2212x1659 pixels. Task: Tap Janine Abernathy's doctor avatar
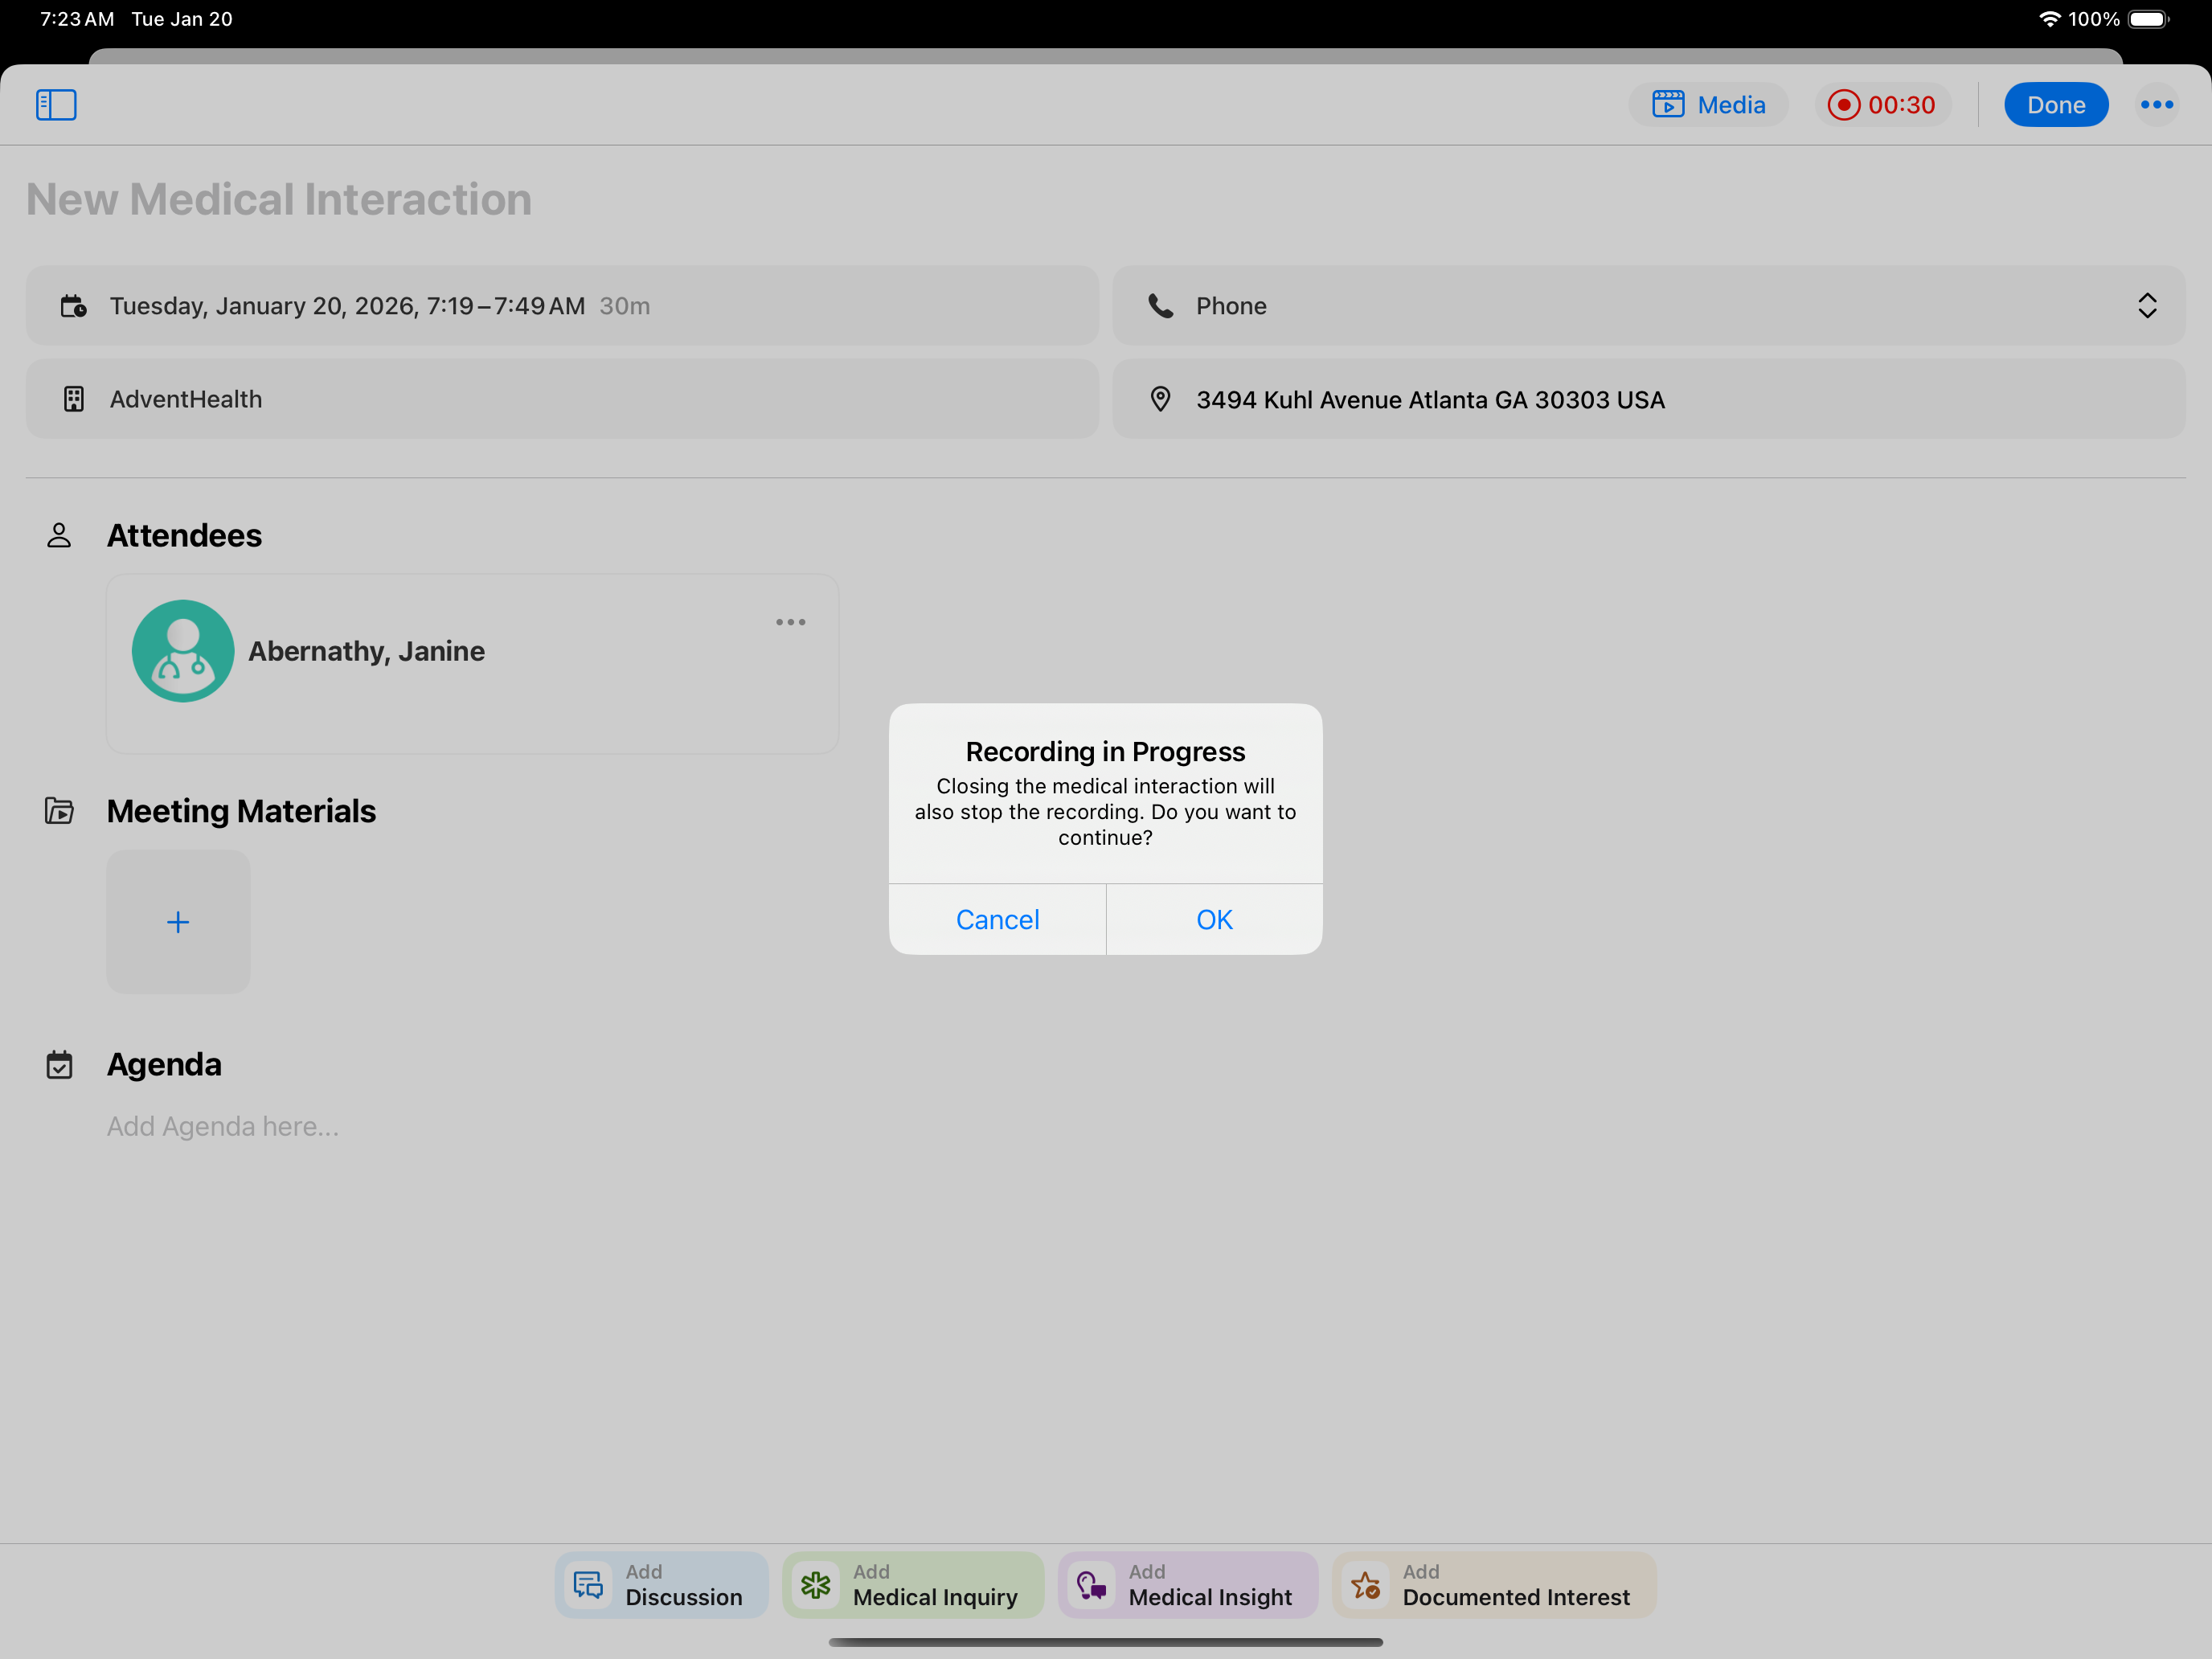tap(183, 651)
